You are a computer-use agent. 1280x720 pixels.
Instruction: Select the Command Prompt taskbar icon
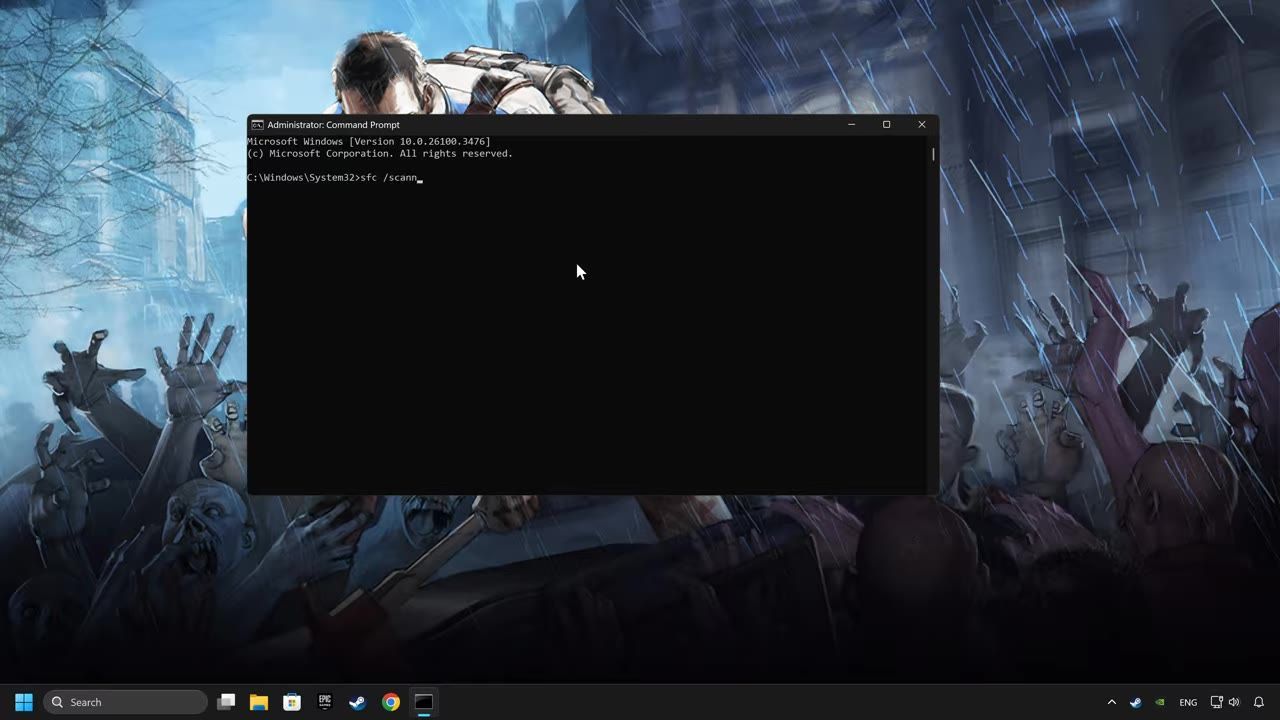[x=424, y=702]
